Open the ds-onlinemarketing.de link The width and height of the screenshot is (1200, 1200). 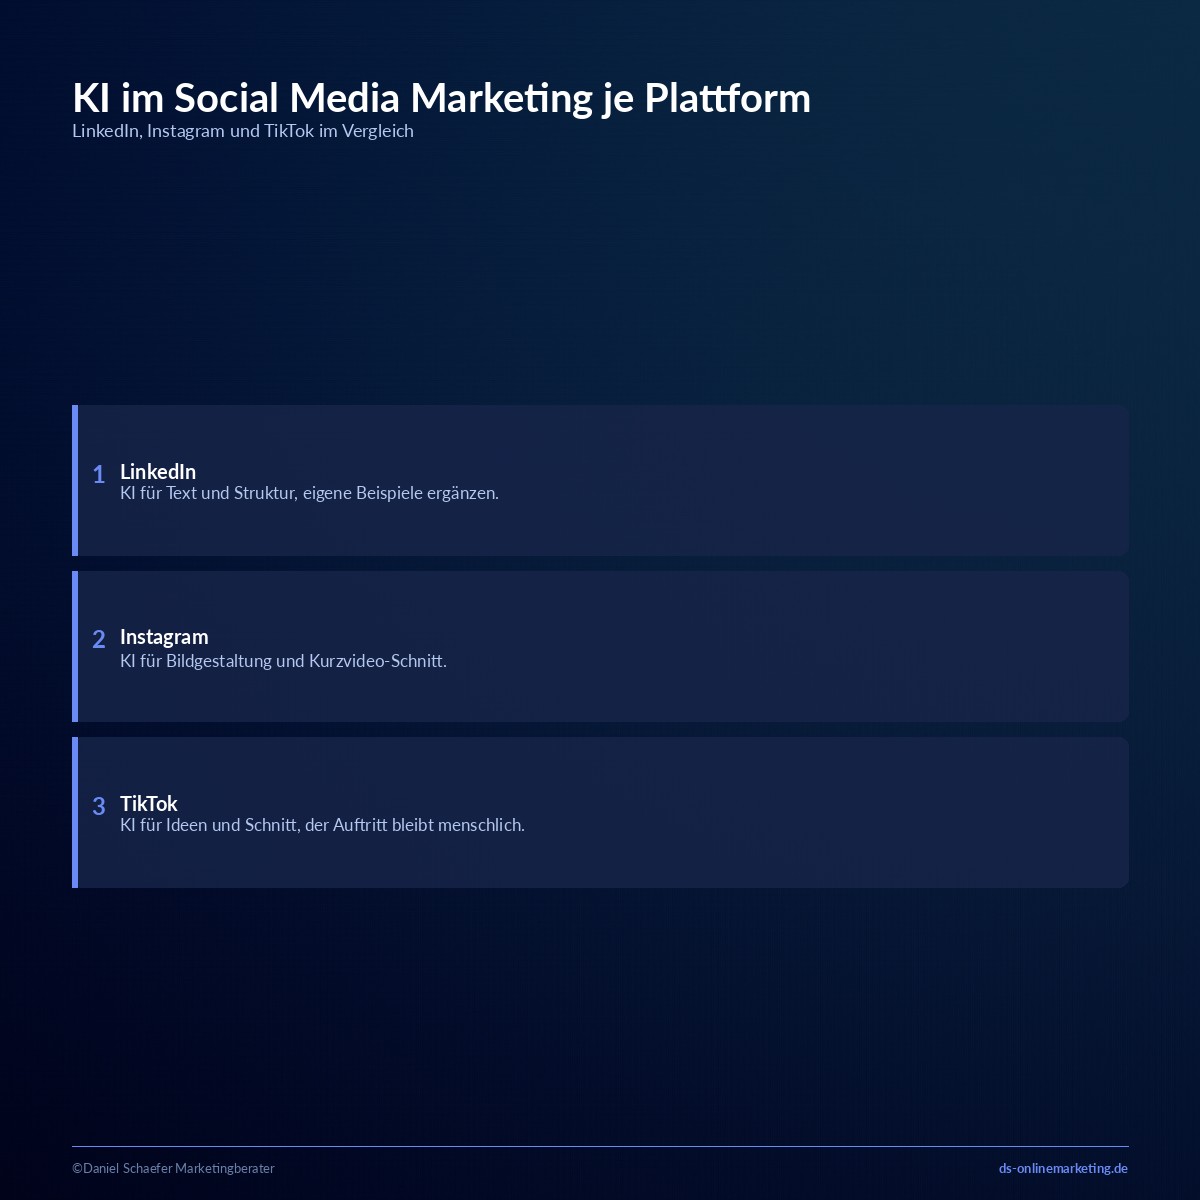(x=1063, y=1168)
